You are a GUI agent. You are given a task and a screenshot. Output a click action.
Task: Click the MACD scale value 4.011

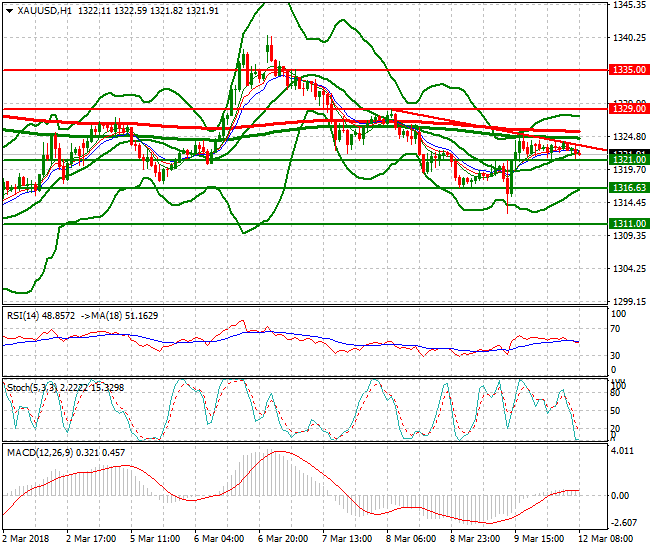pyautogui.click(x=623, y=451)
